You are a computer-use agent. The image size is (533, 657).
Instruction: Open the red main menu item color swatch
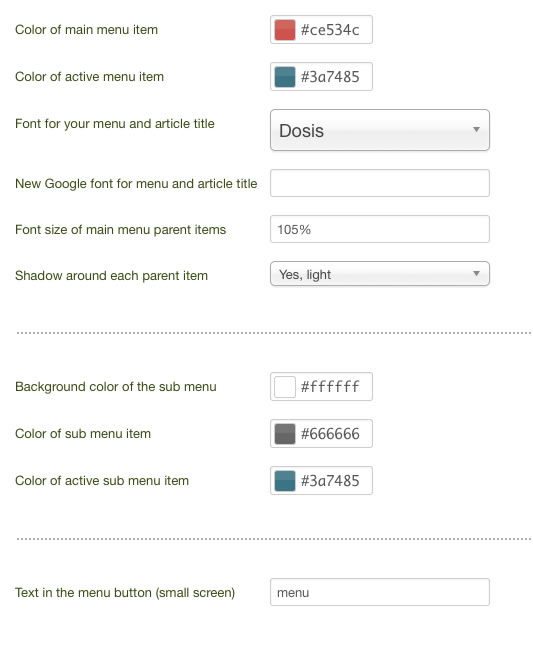point(285,30)
